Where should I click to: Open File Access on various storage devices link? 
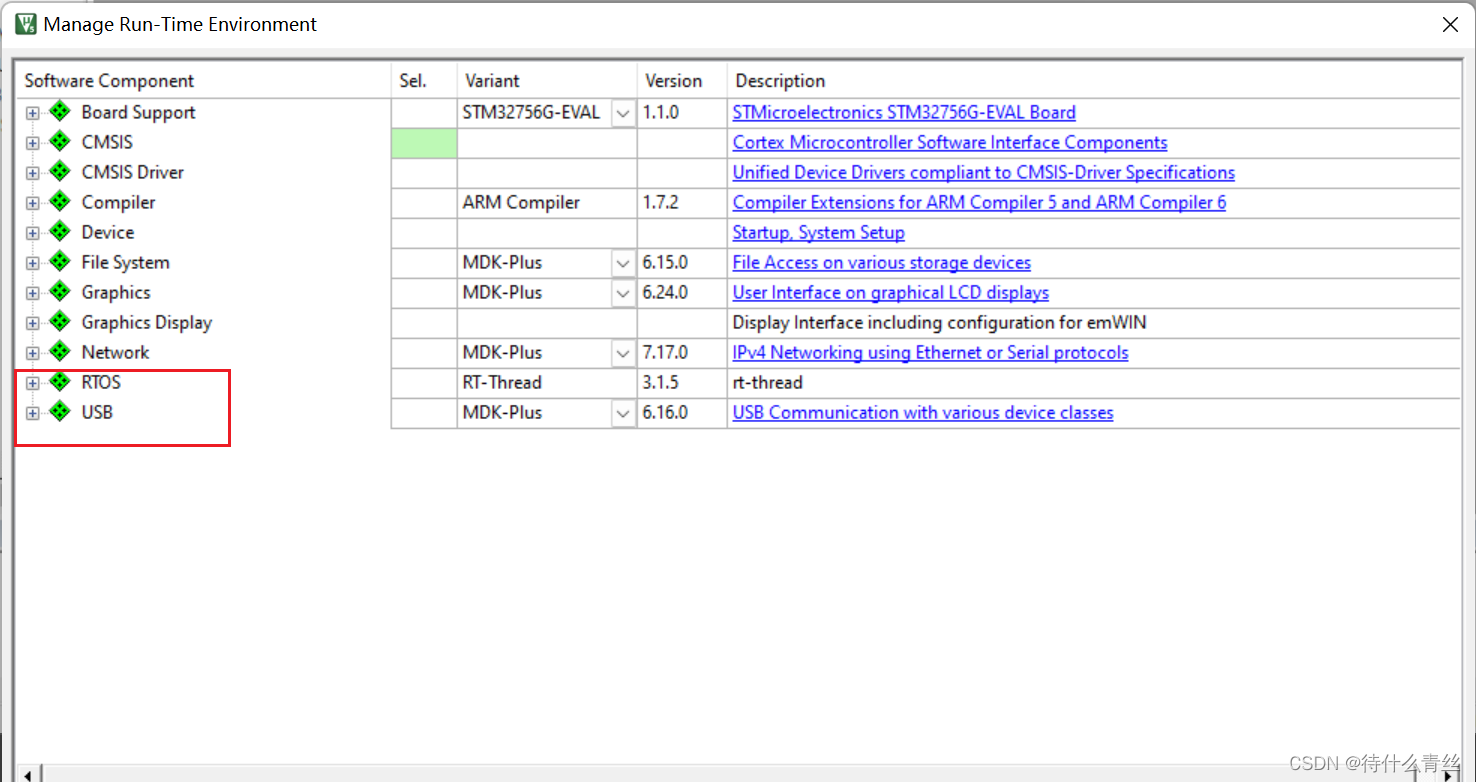pos(882,262)
